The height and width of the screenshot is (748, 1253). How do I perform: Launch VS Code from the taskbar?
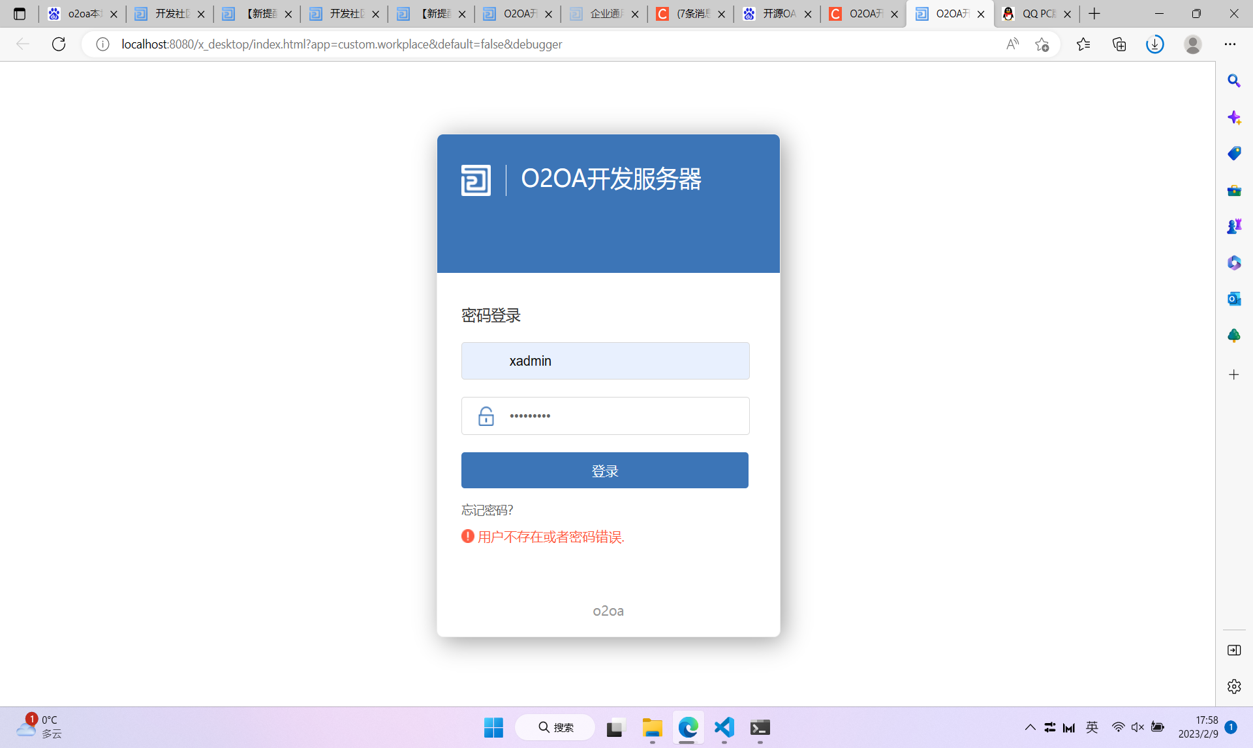click(724, 727)
